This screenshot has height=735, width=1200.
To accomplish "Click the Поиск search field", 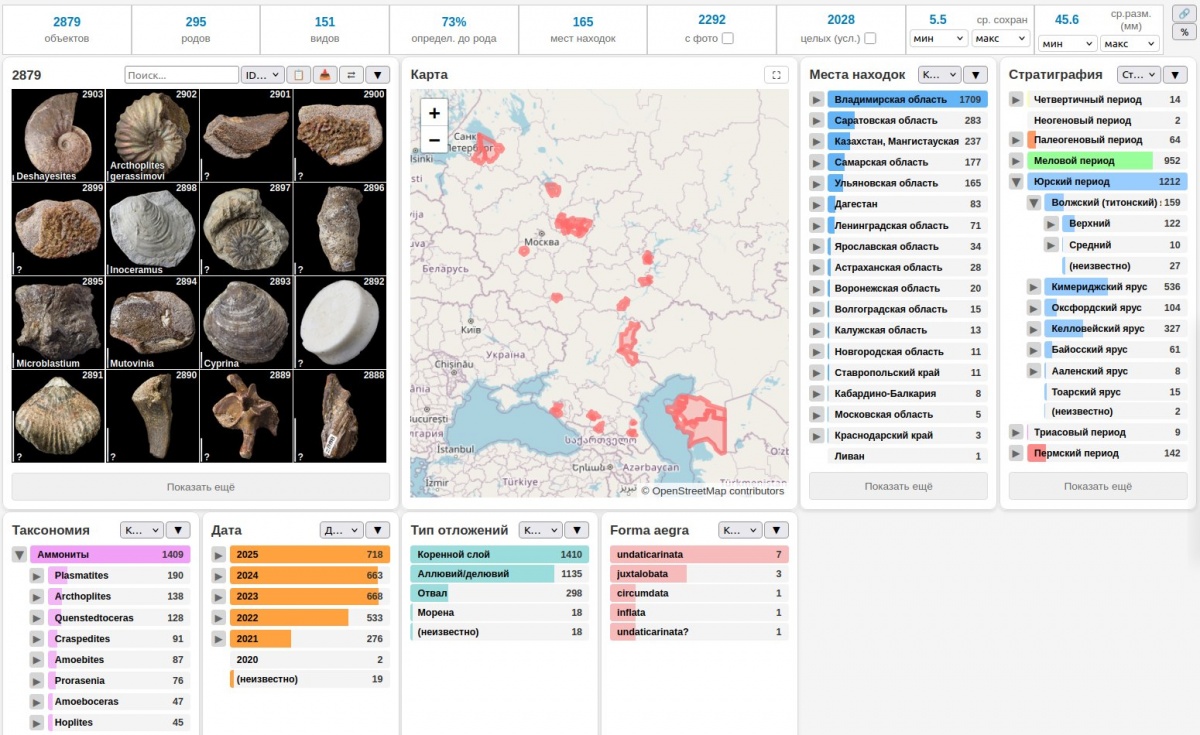I will point(181,75).
